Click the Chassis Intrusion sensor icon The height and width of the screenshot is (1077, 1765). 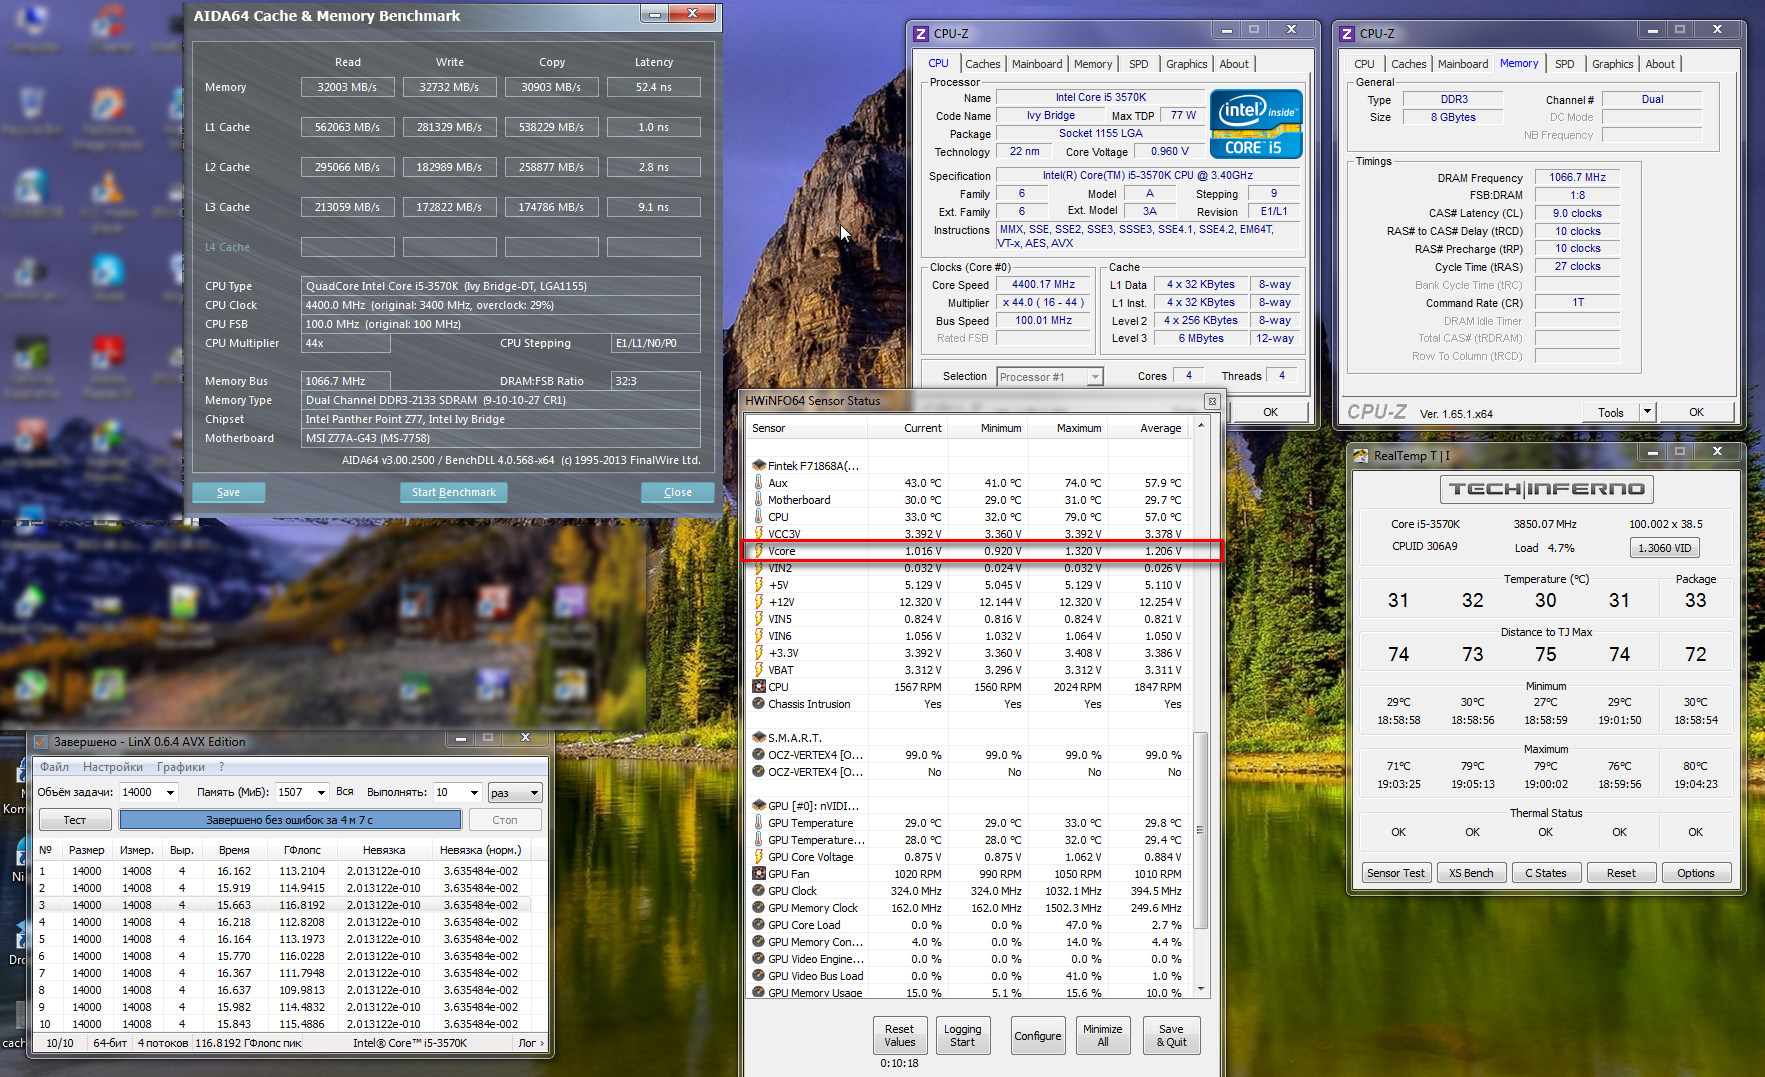tap(759, 704)
